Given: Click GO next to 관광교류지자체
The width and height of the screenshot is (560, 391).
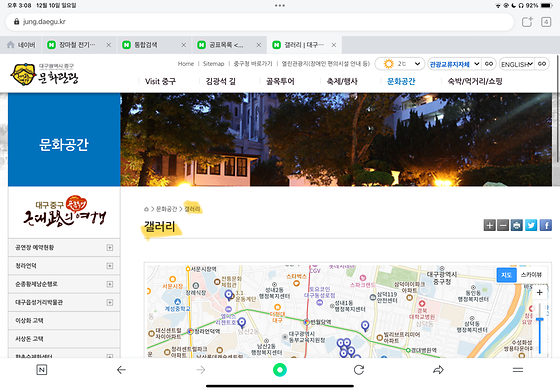Looking at the screenshot, I should [489, 64].
